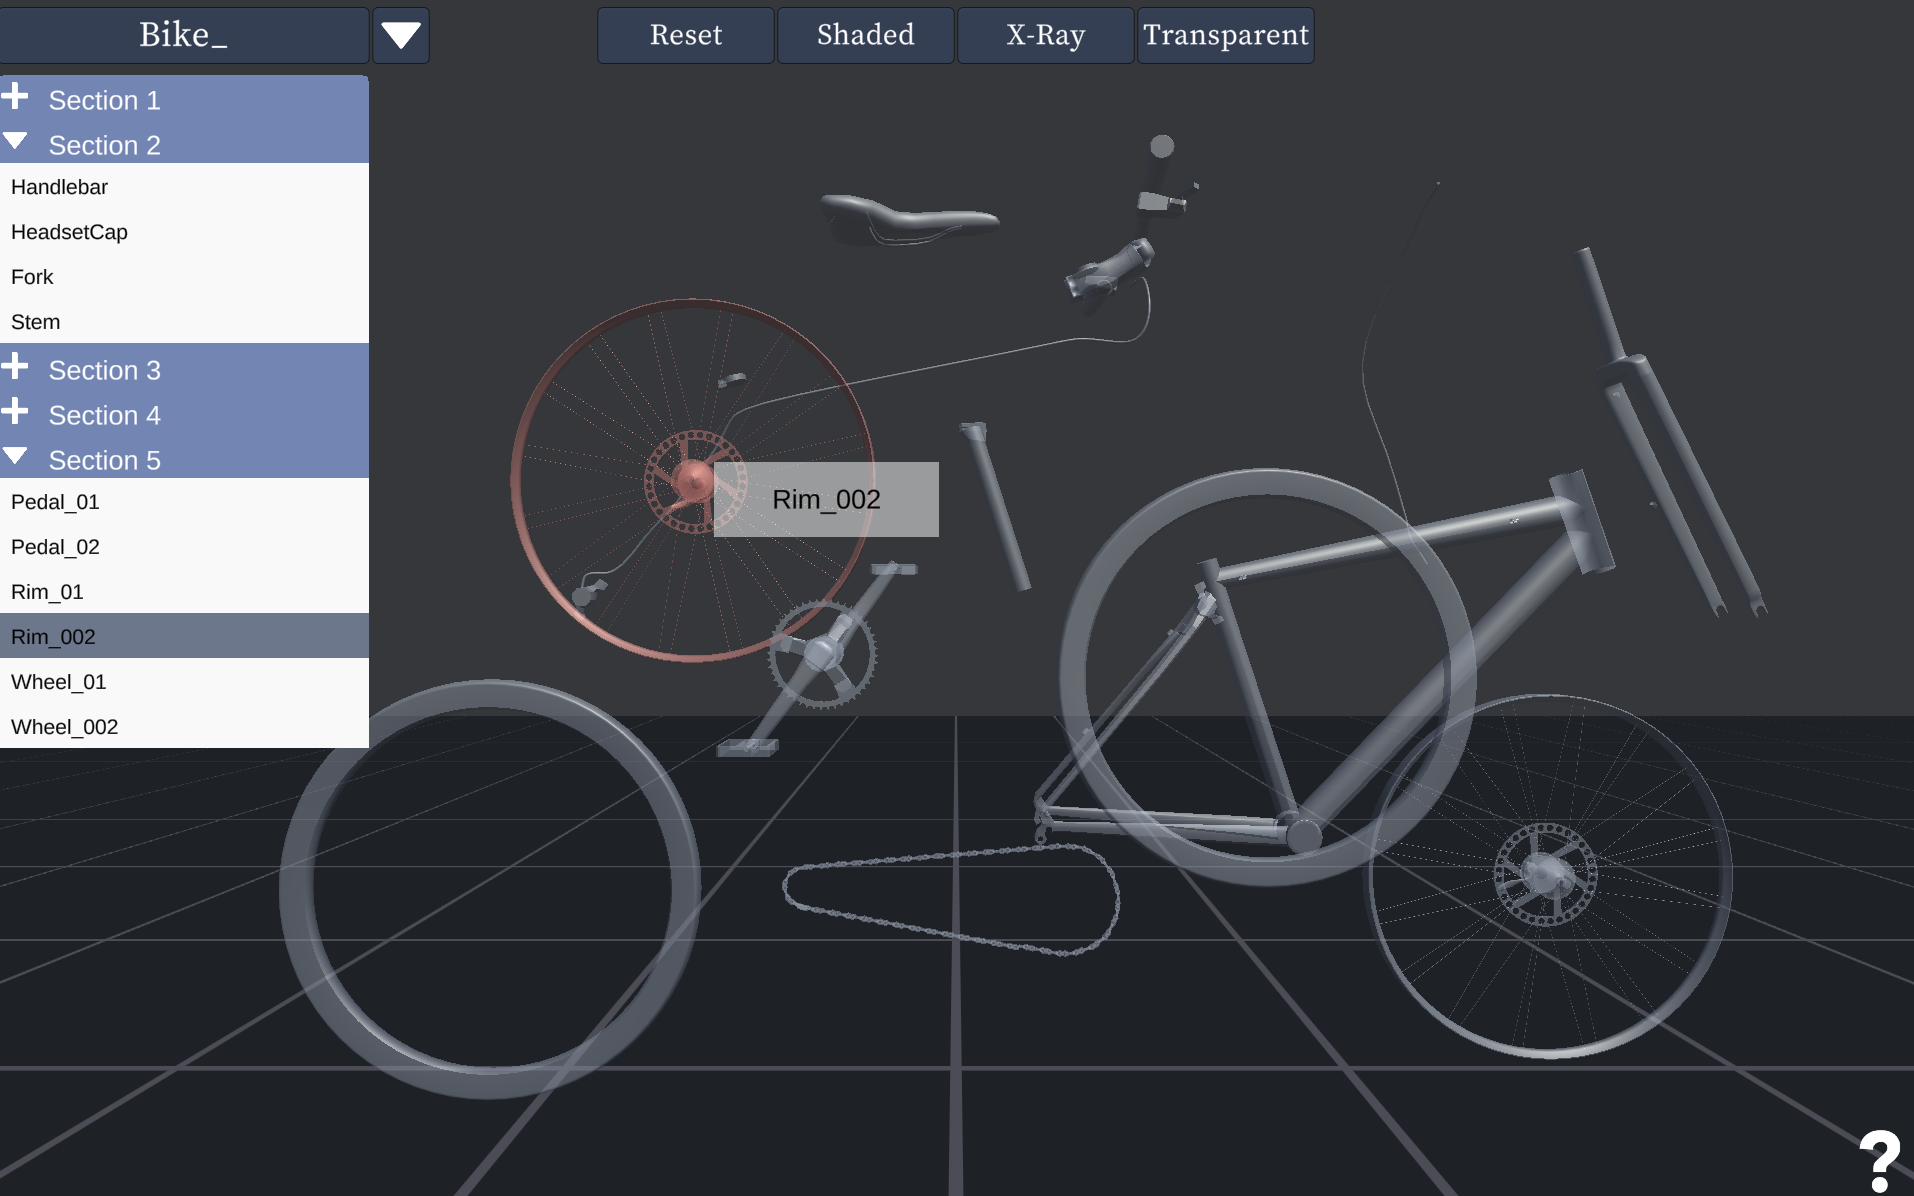
Task: Expand Section 1 with plus icon
Action: click(x=15, y=97)
